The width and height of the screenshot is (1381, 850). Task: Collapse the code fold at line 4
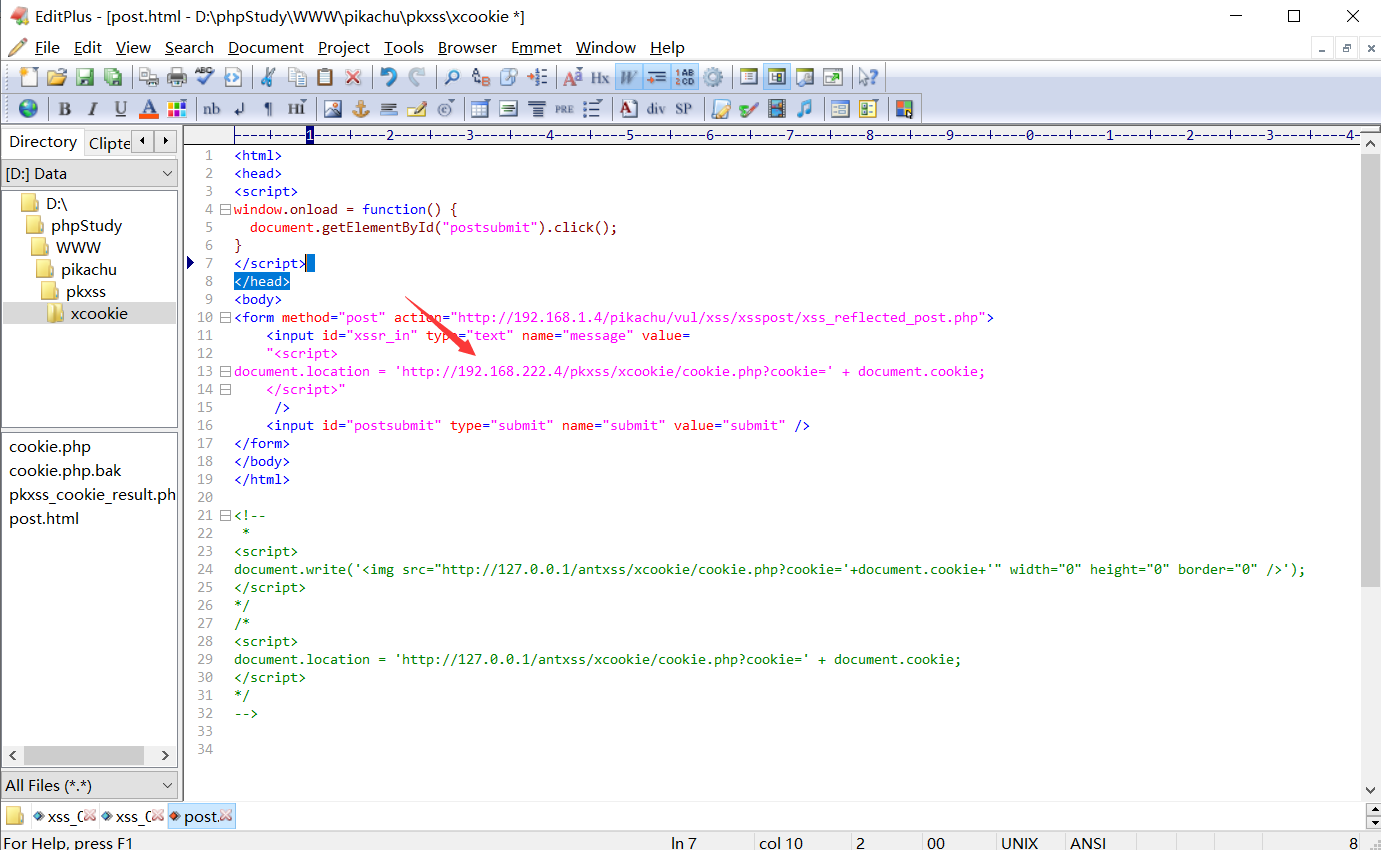[225, 210]
